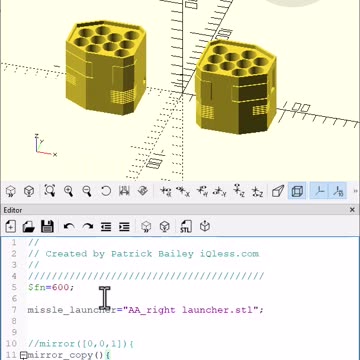
Task: Click the "AA_right launcher.stl" string
Action: (190, 310)
